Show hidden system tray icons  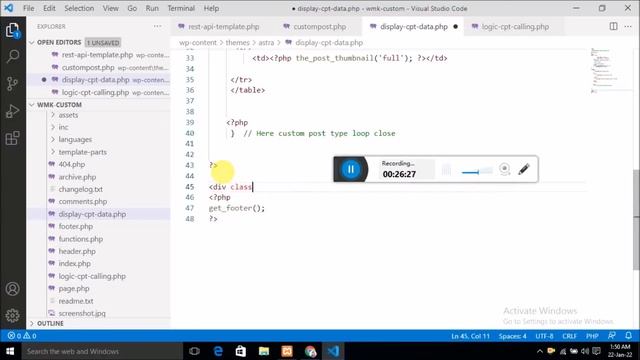pyautogui.click(x=540, y=351)
